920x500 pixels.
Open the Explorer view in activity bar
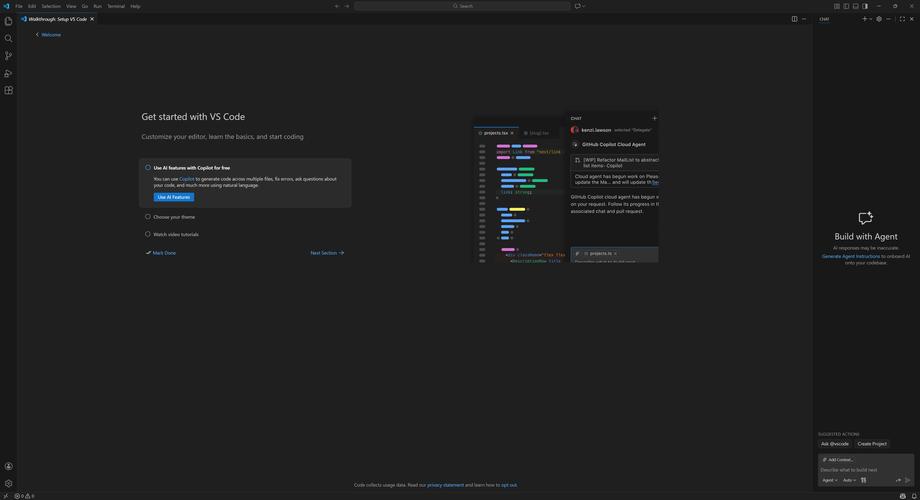pos(8,21)
